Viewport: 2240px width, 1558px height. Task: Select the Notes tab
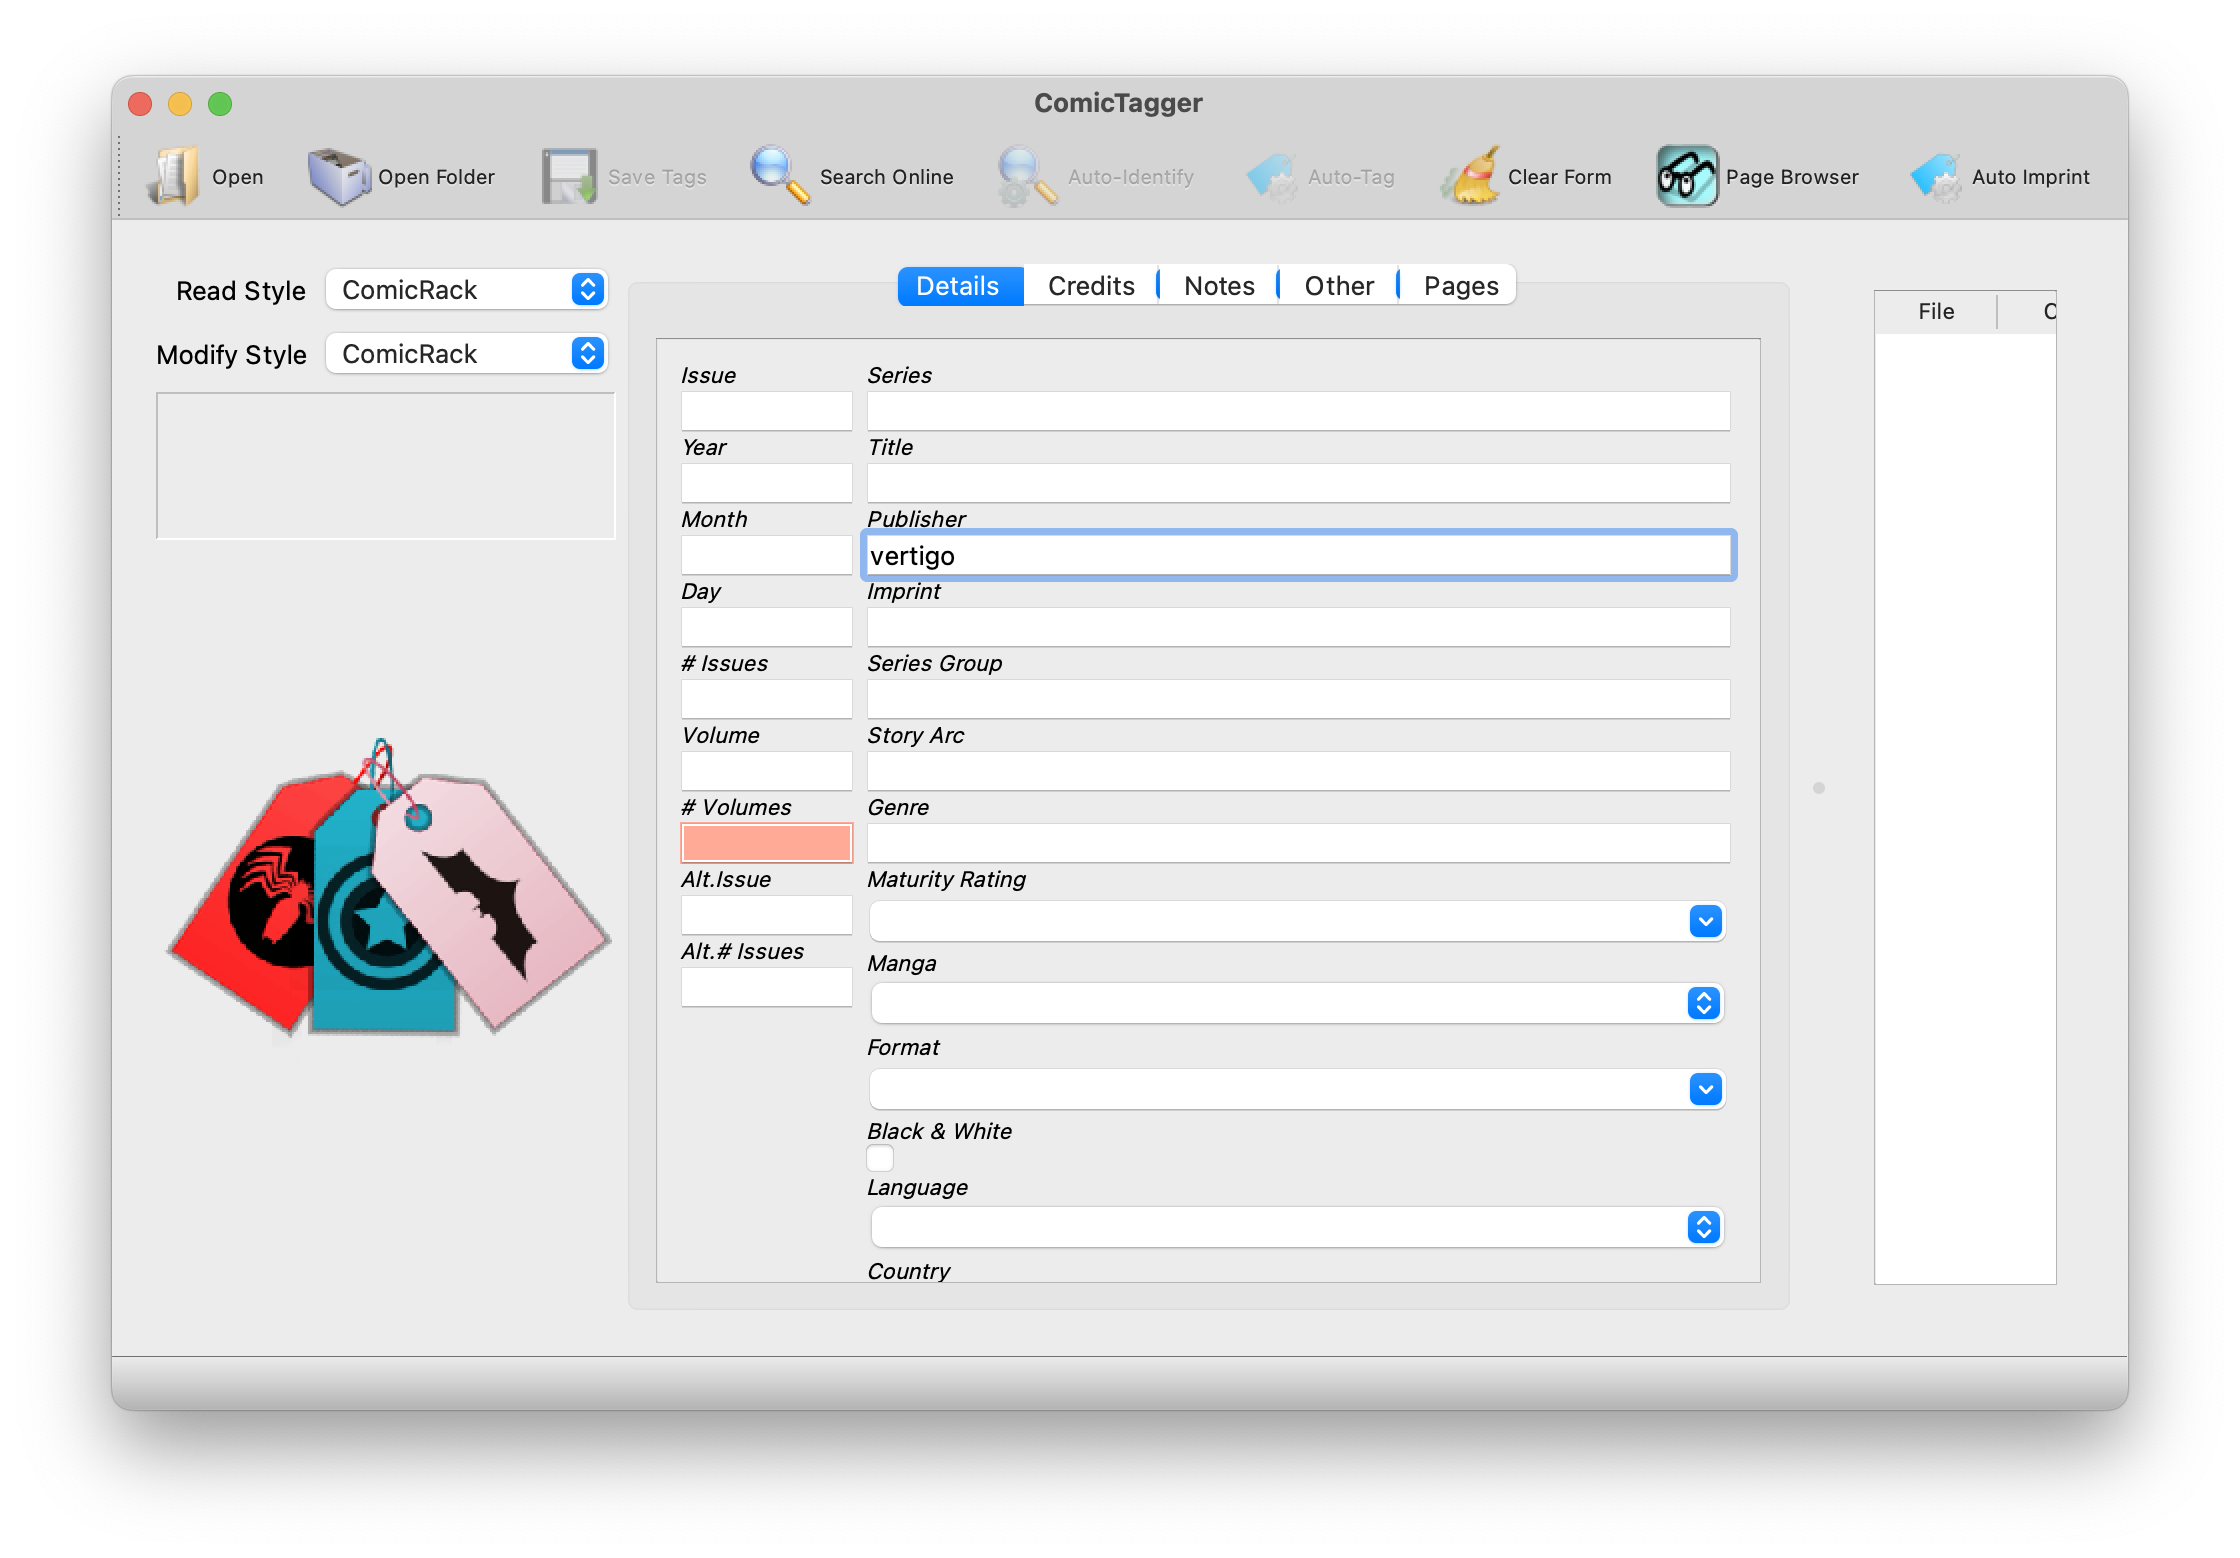pos(1218,285)
